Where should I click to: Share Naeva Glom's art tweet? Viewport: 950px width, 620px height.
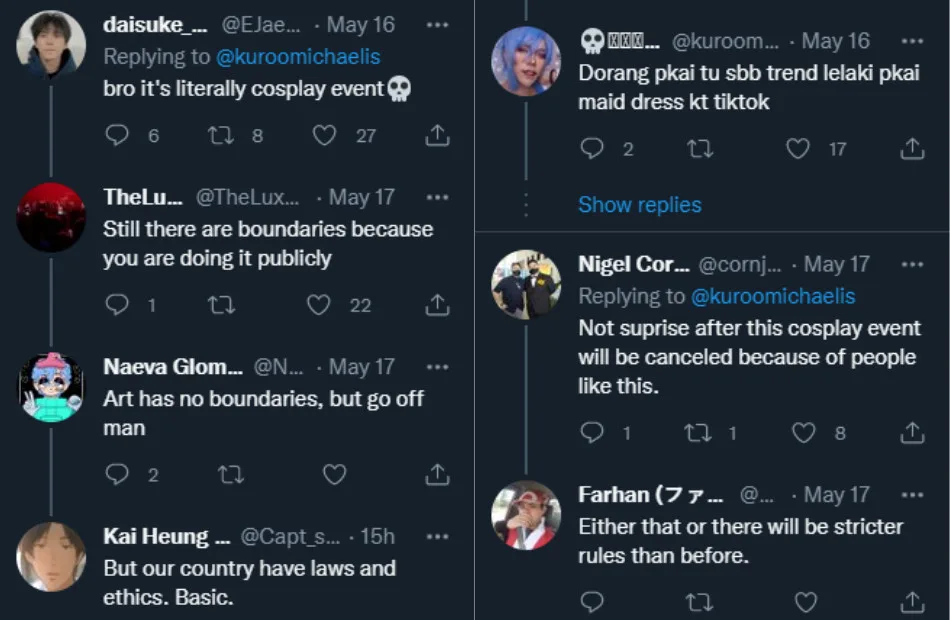click(437, 475)
